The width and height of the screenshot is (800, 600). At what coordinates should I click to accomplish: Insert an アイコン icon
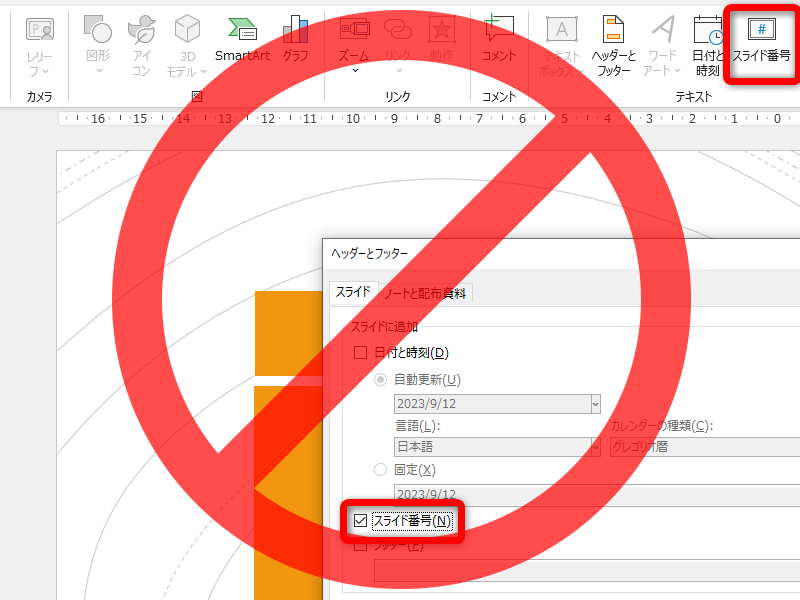coord(141,47)
